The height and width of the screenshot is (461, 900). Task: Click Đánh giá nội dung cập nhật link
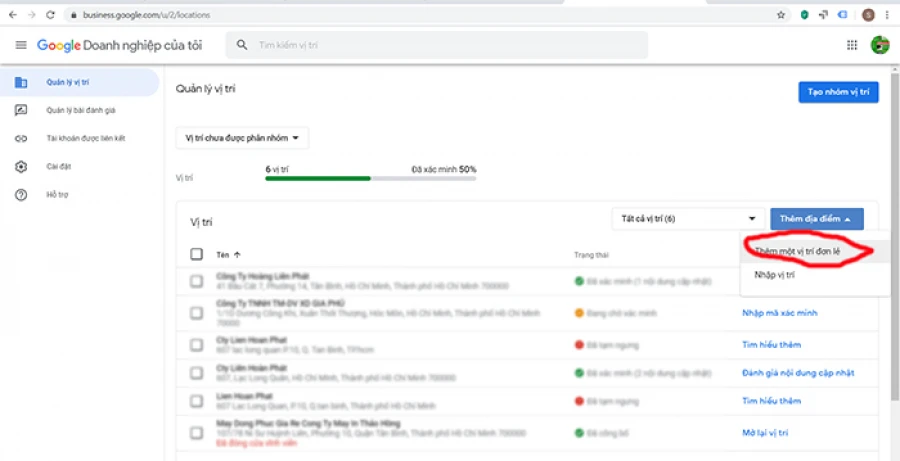tap(798, 373)
